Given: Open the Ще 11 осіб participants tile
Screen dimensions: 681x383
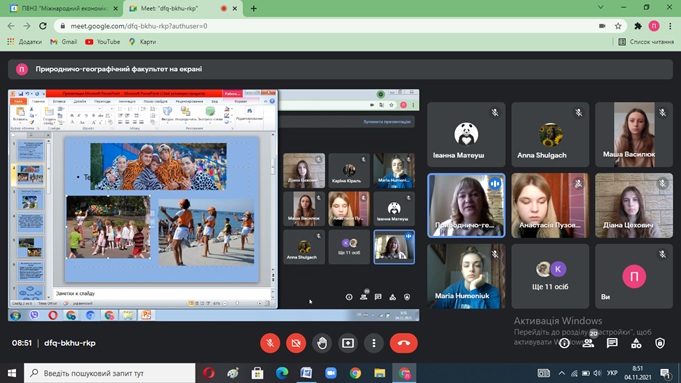Looking at the screenshot, I should [550, 276].
